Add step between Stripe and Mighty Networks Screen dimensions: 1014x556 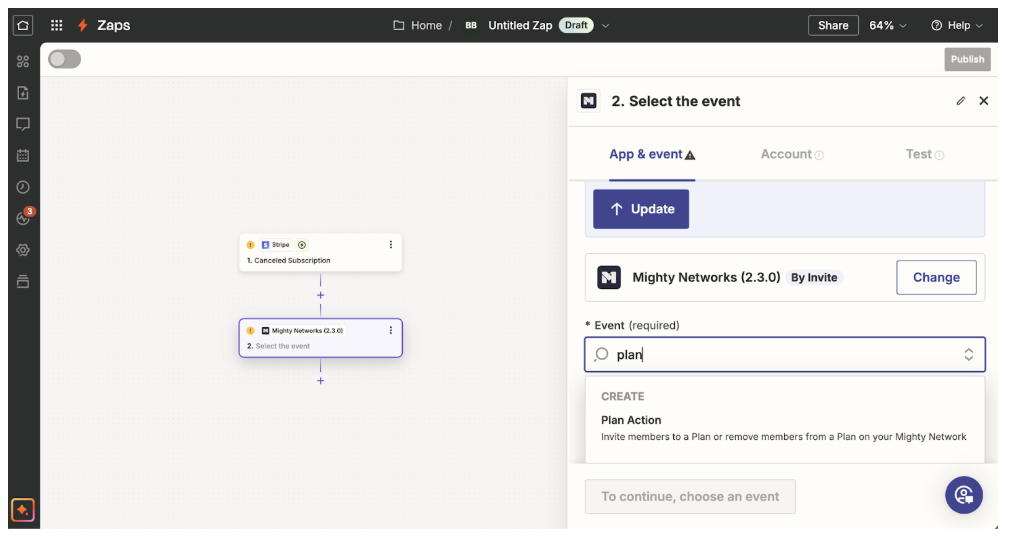point(321,295)
